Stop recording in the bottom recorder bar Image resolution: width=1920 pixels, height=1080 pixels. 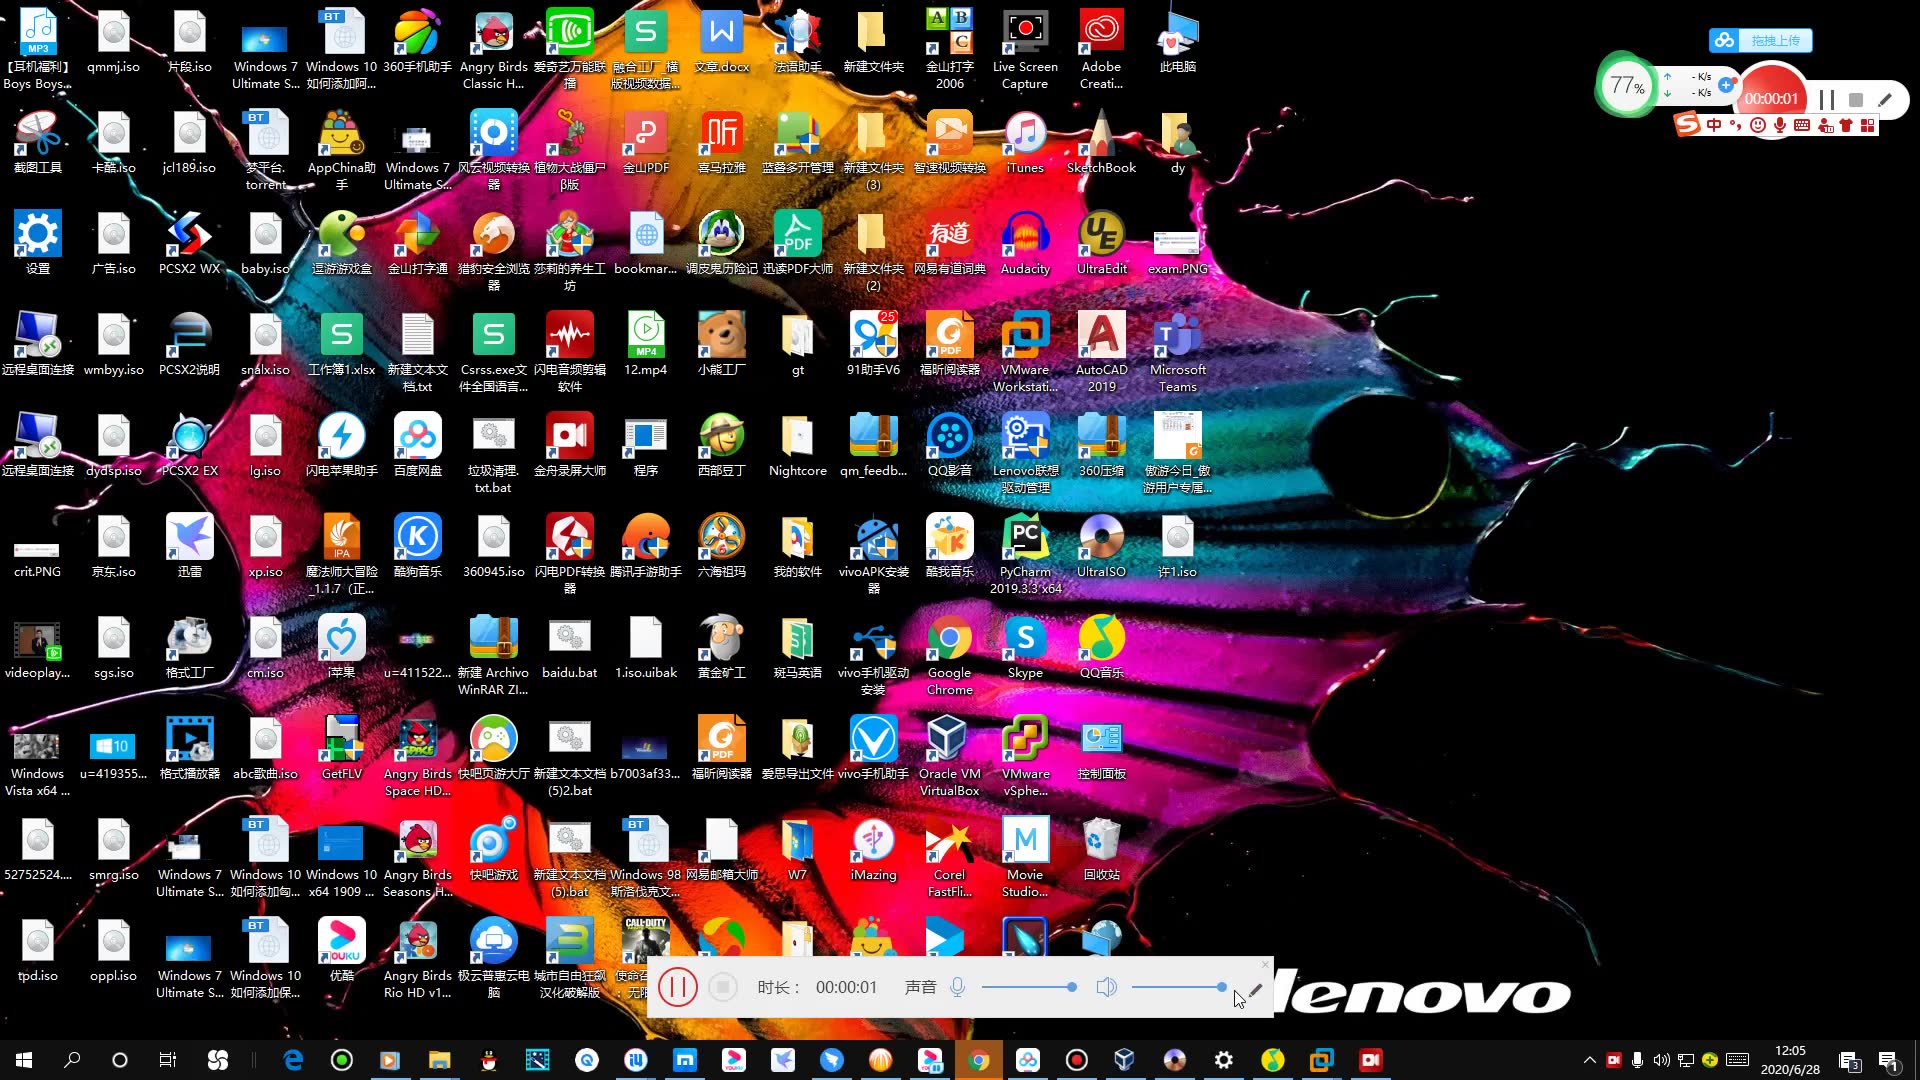coord(723,987)
